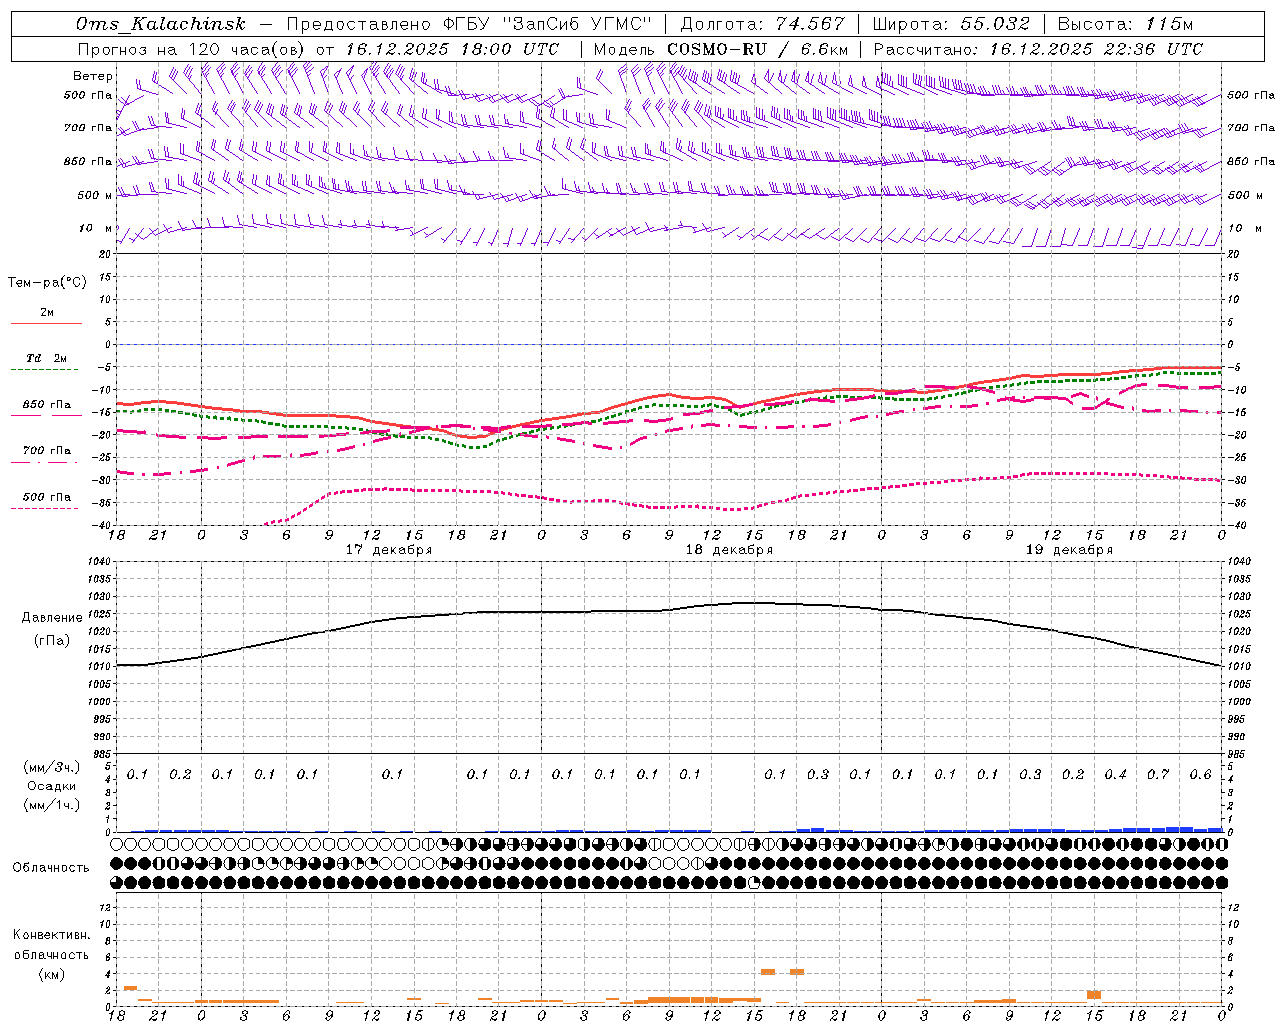Screen dimensions: 1280x1024
Task: Click the 19 декабря date label
Action: (x=1069, y=550)
